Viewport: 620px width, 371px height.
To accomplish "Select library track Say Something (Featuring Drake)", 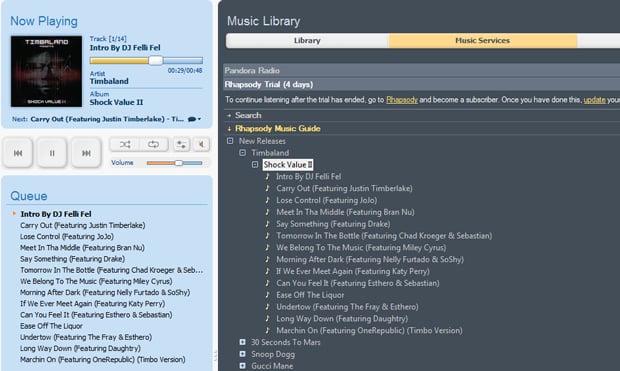I will pyautogui.click(x=333, y=224).
